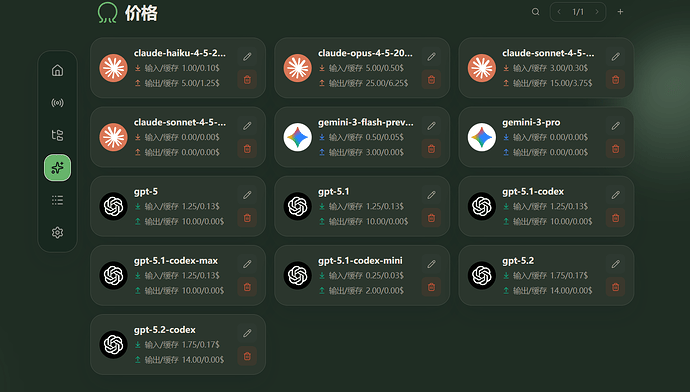Open Settings gear in the sidebar
The width and height of the screenshot is (690, 392).
point(57,232)
